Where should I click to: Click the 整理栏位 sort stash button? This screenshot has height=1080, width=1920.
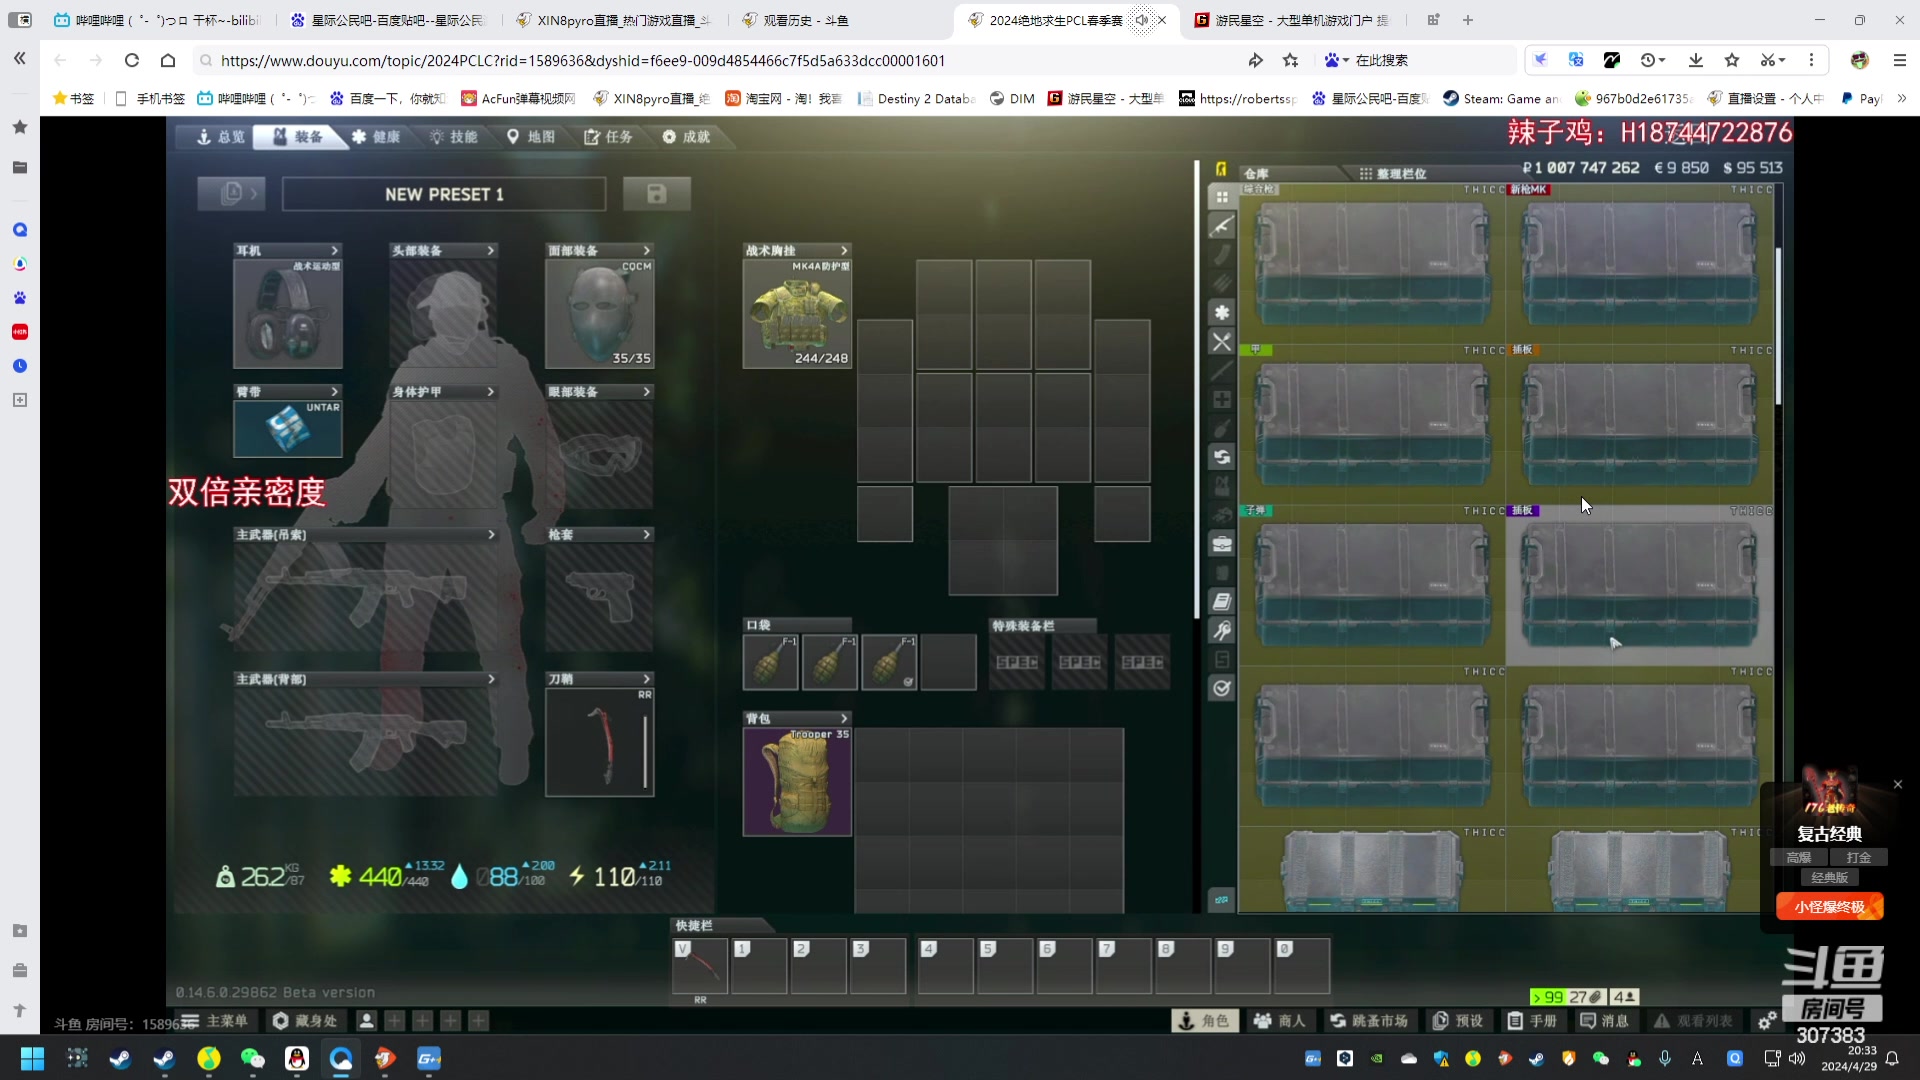coord(1392,174)
